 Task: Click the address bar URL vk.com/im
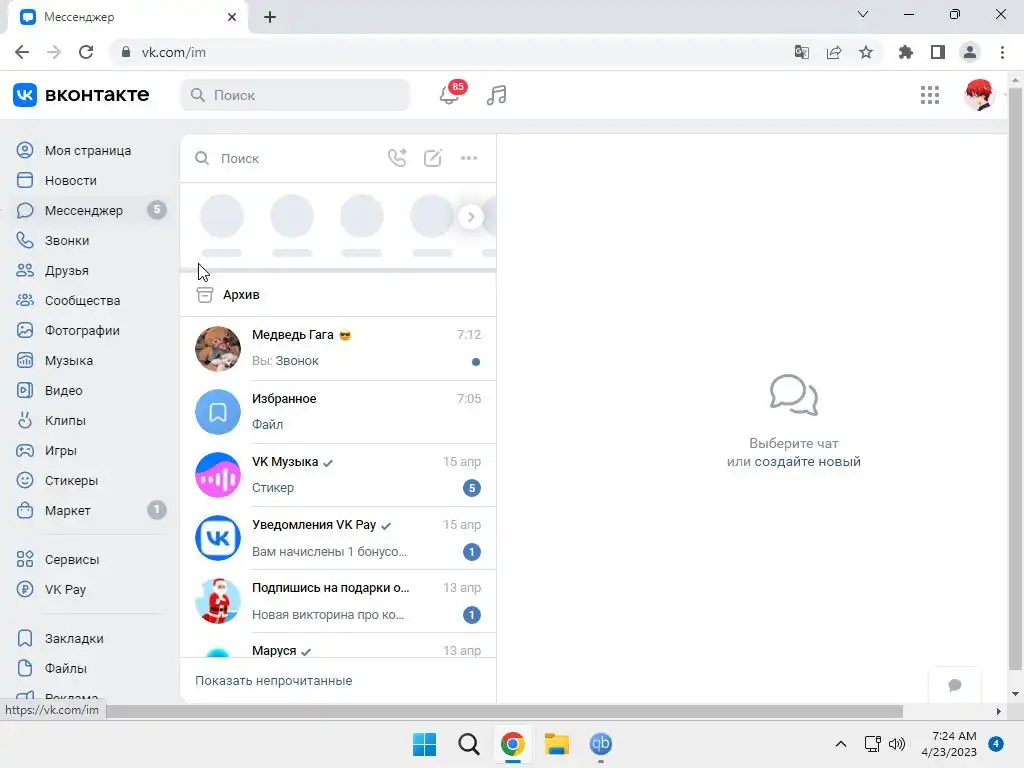pyautogui.click(x=174, y=52)
